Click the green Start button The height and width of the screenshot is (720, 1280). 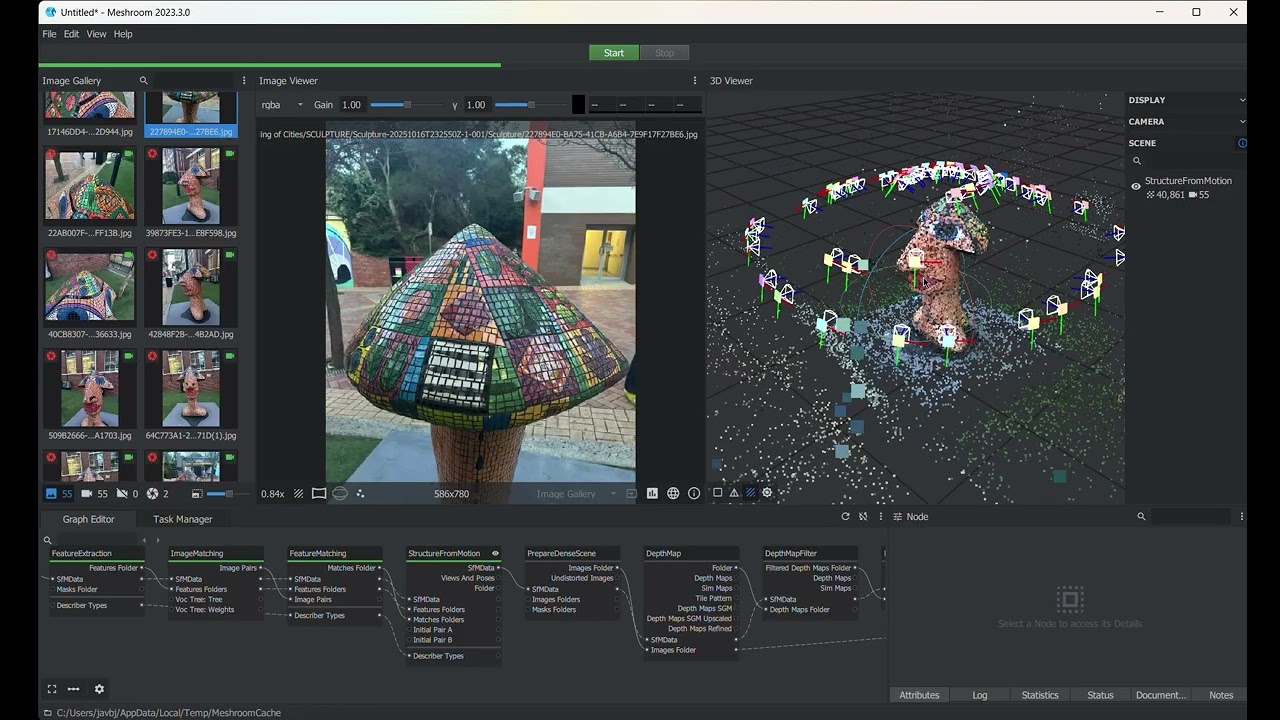[614, 53]
